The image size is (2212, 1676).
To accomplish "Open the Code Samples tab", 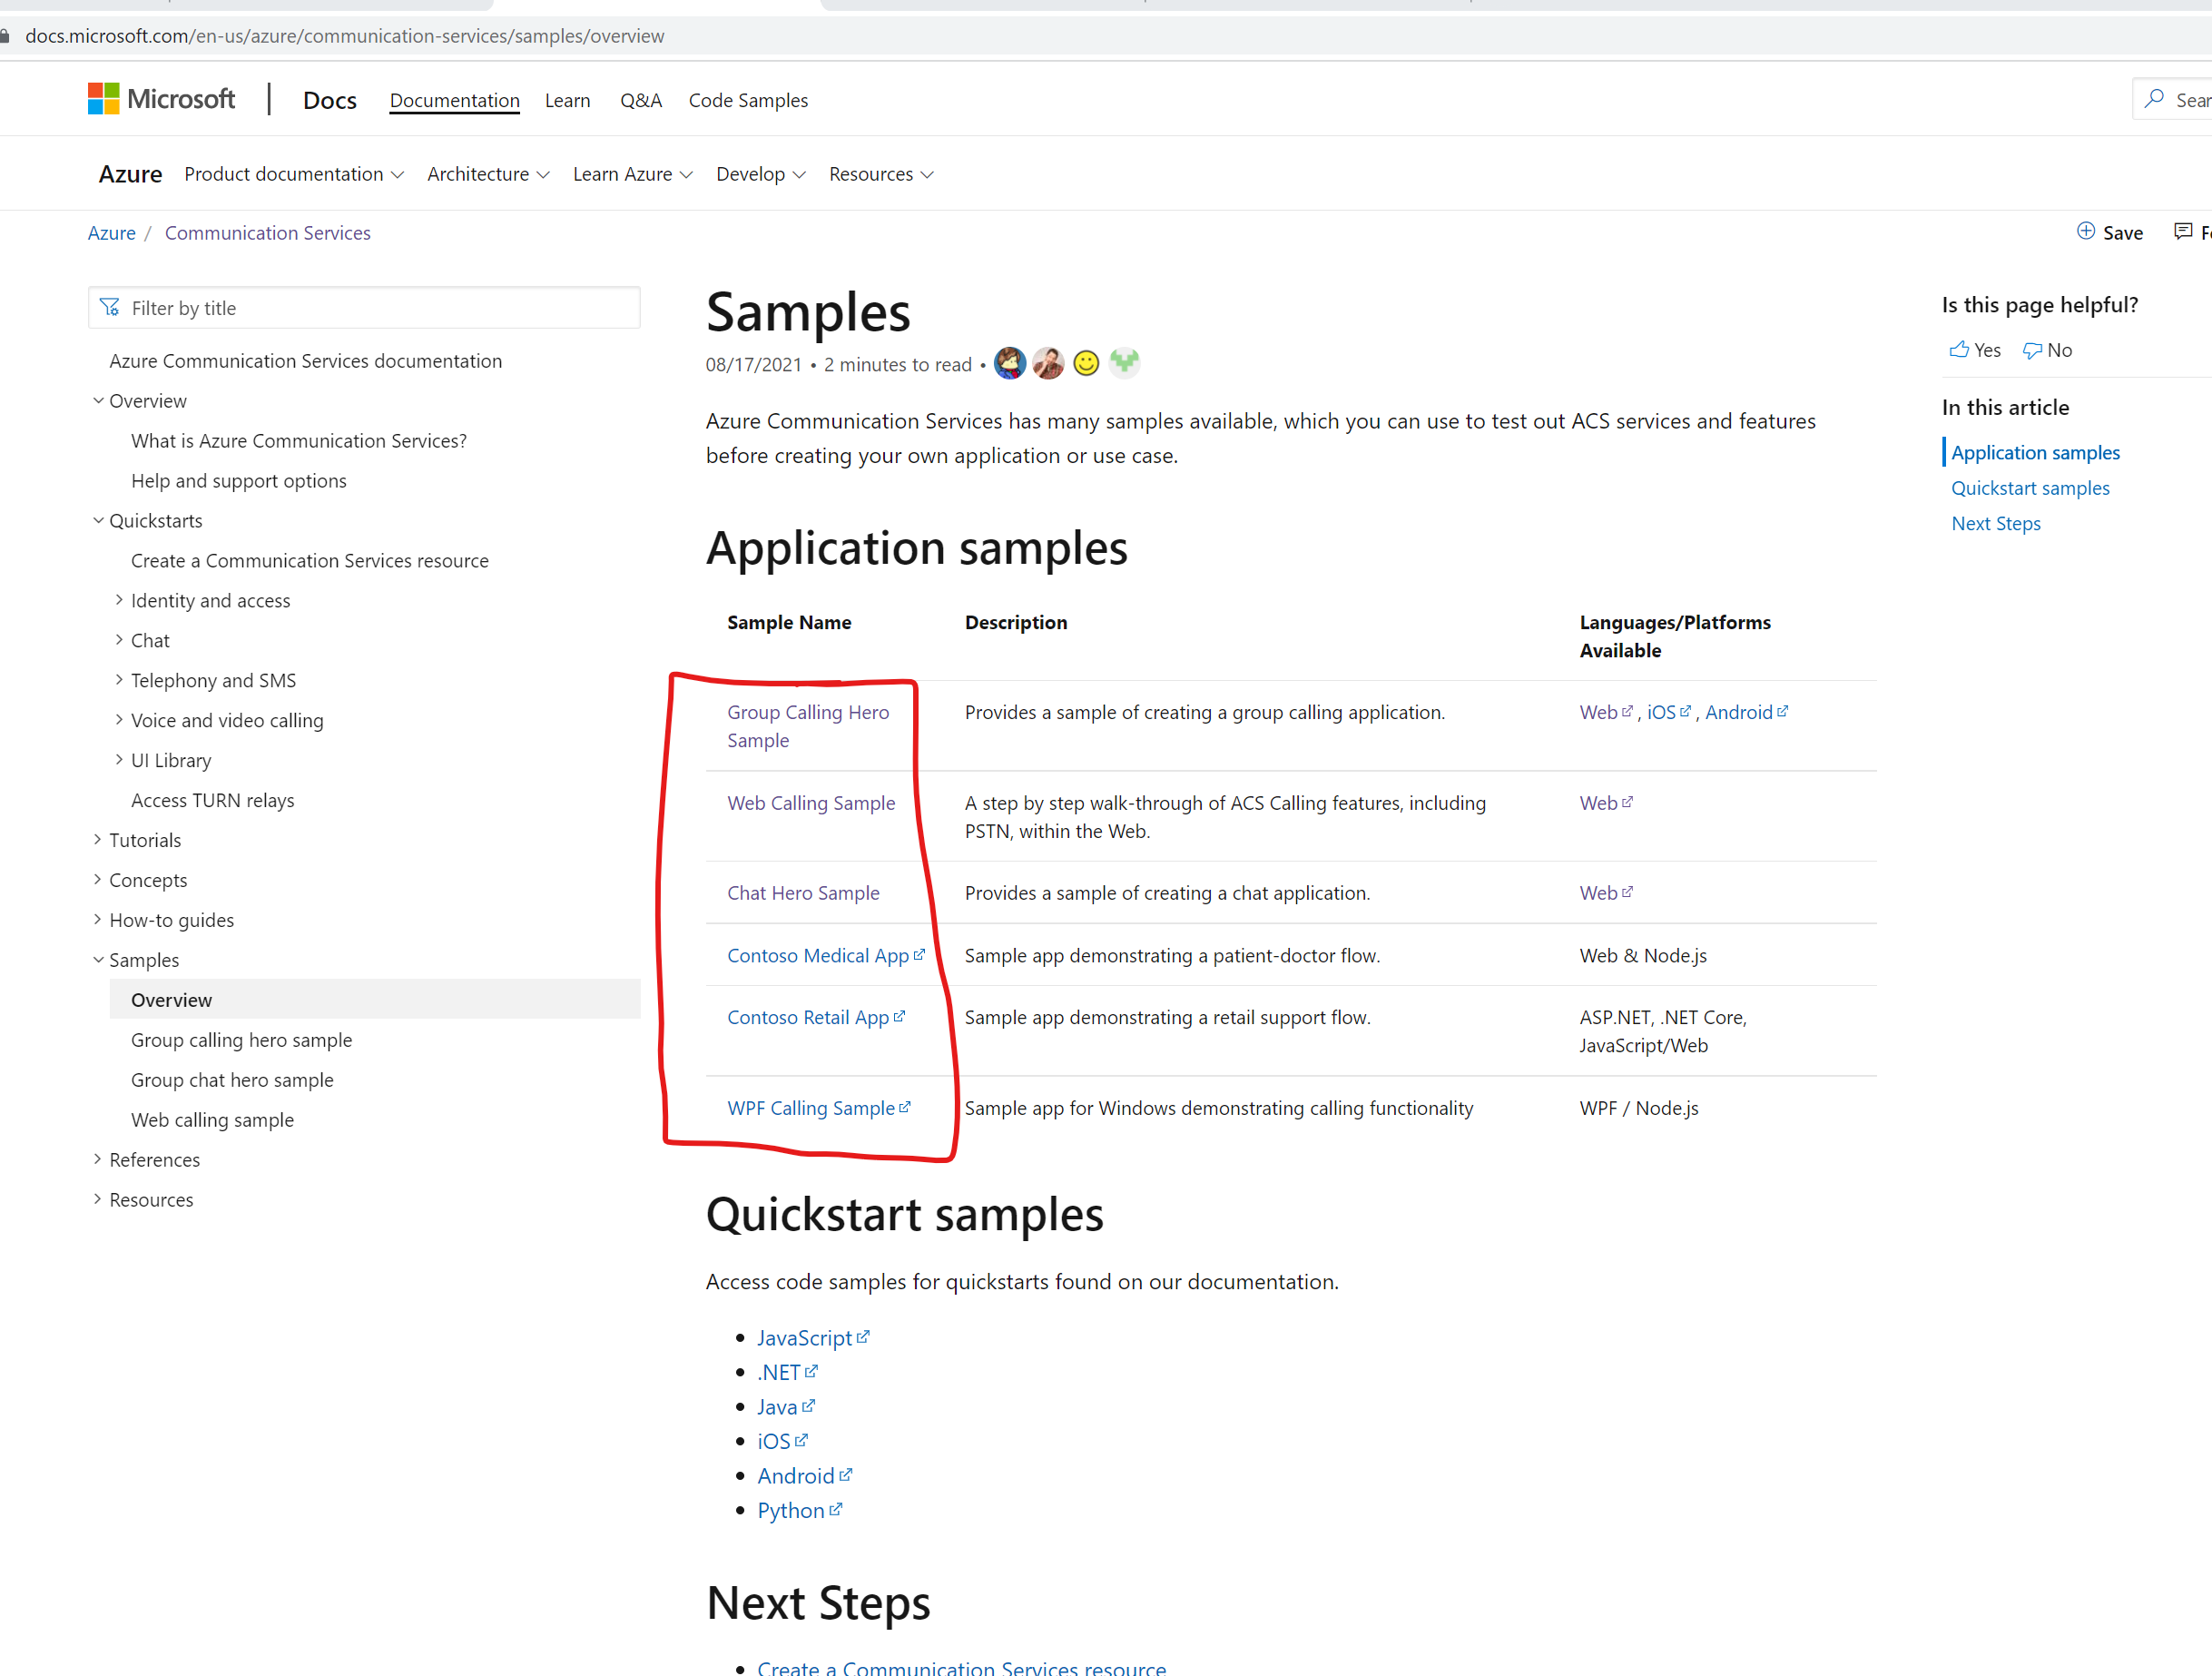I will (748, 100).
